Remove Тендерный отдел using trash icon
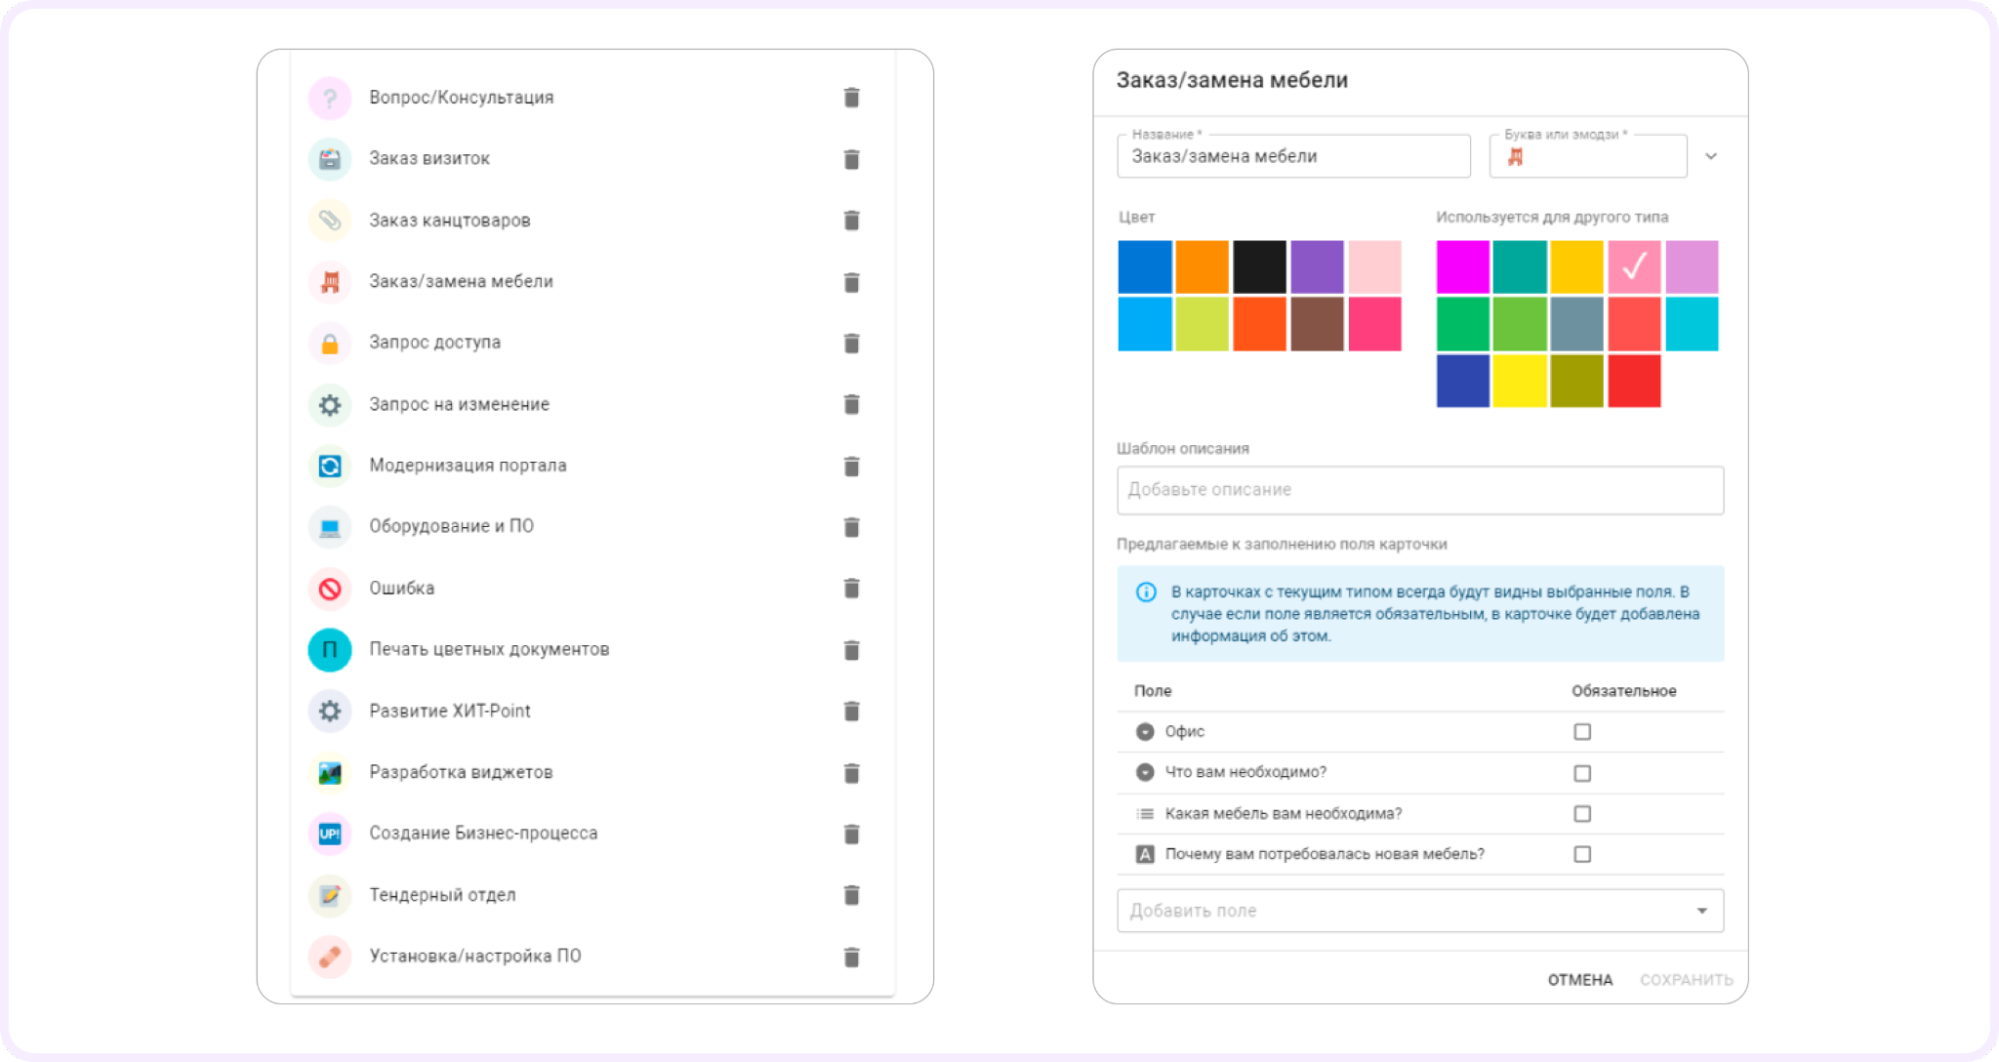 tap(851, 895)
